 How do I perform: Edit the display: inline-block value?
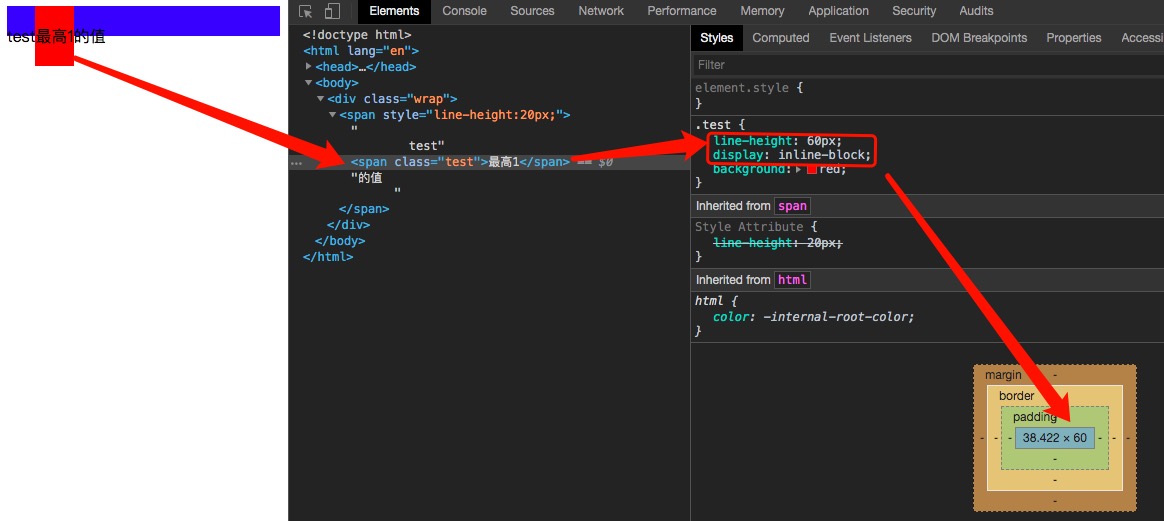tap(824, 155)
